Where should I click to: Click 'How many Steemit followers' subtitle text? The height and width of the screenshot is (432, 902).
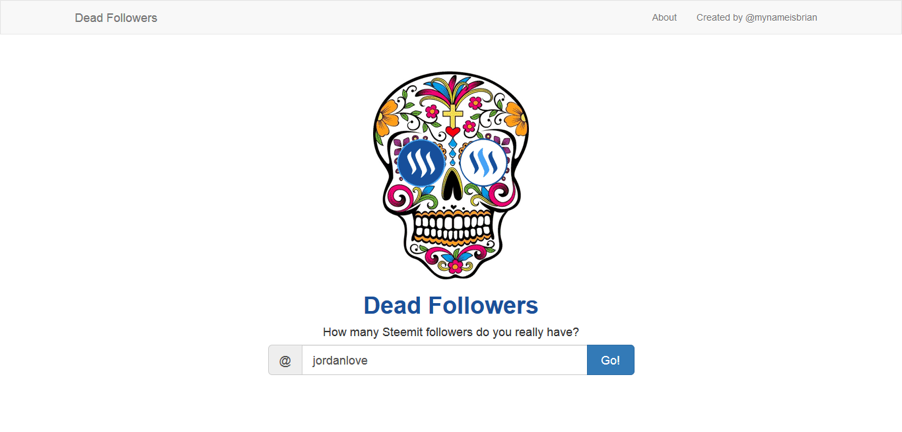[x=451, y=332]
